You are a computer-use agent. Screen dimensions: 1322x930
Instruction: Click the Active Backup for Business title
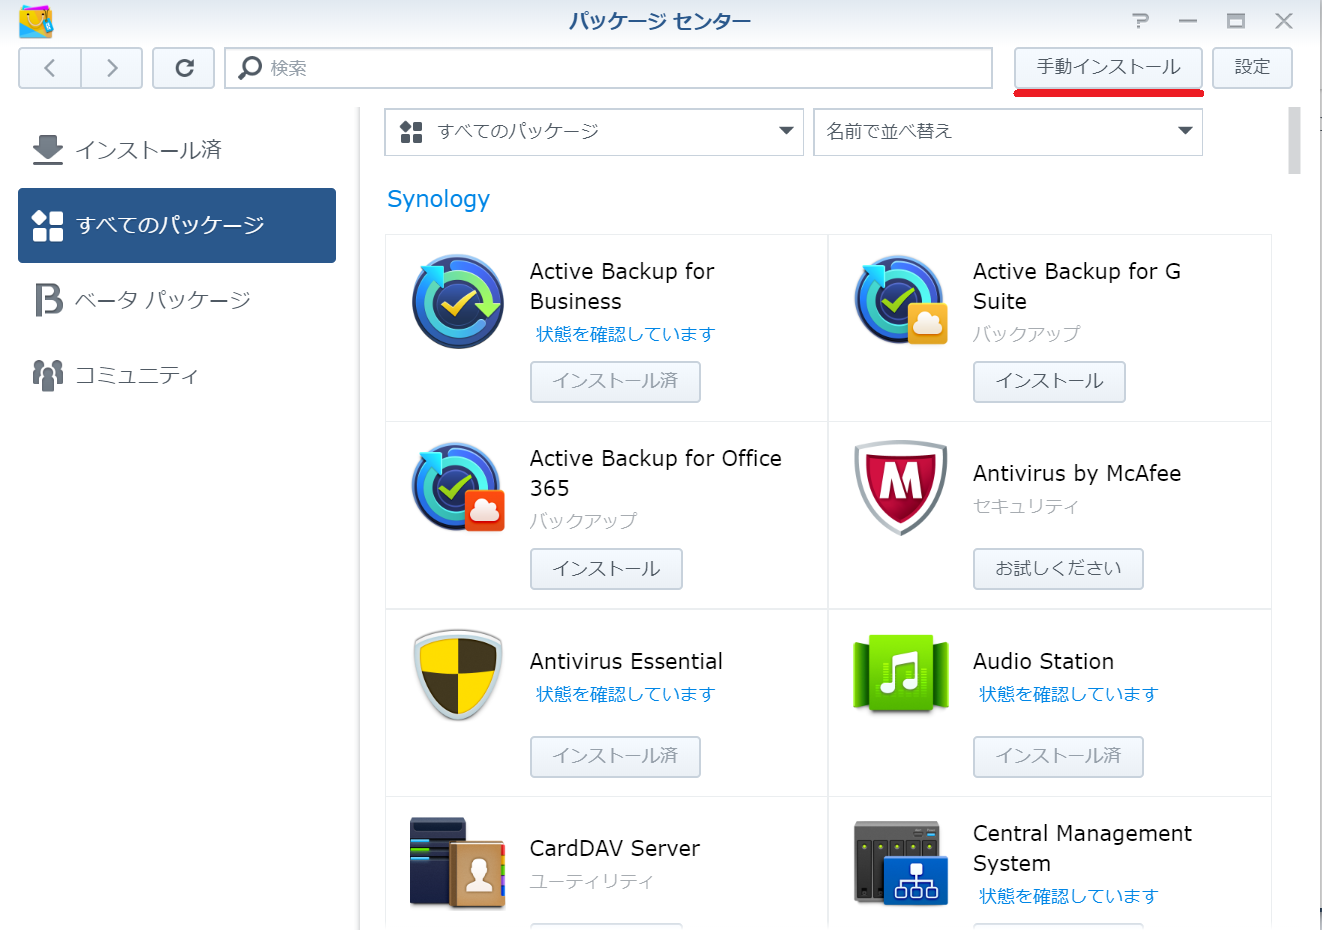click(x=622, y=286)
